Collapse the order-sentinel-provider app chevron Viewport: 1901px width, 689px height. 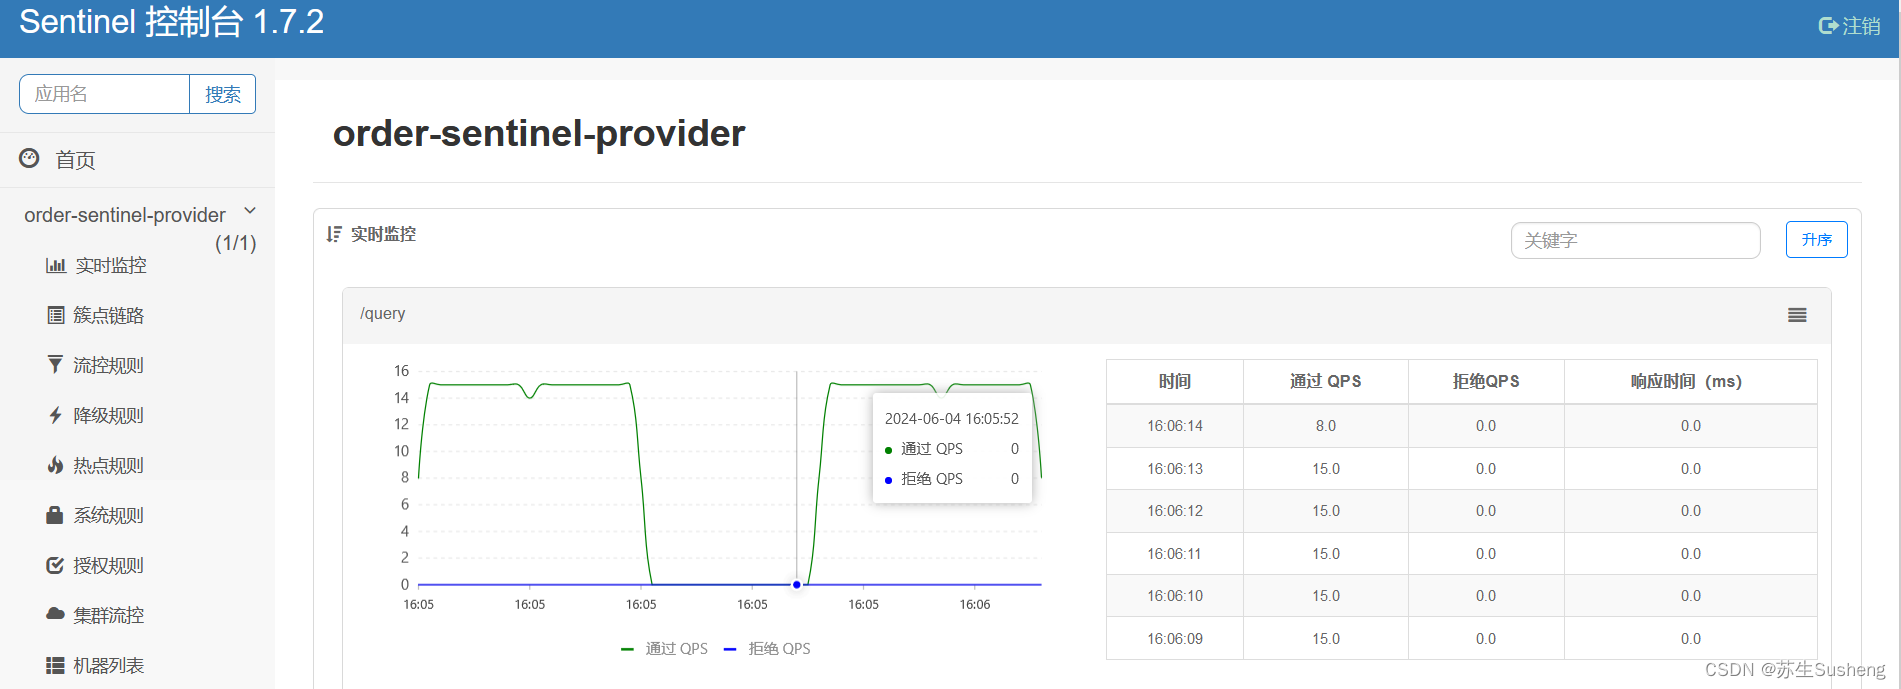(x=250, y=211)
